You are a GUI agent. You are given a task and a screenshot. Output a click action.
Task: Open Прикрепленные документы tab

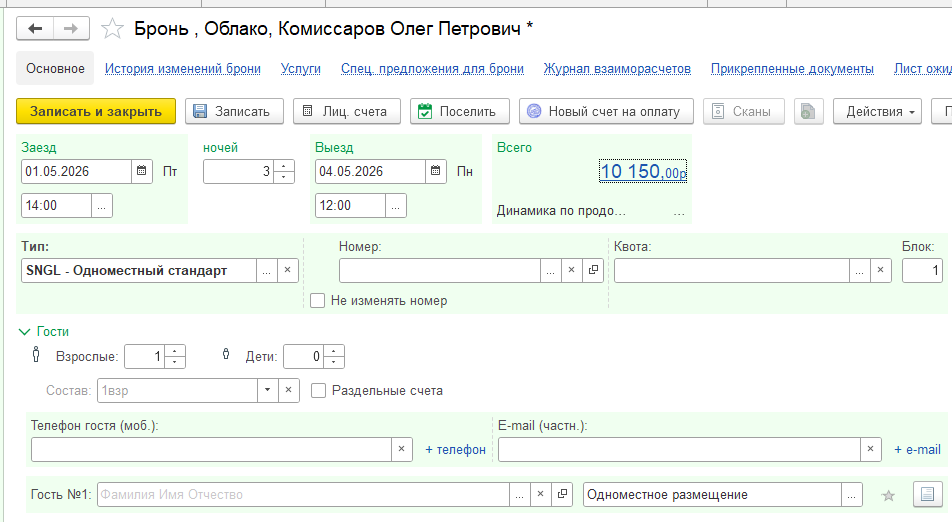tap(792, 69)
